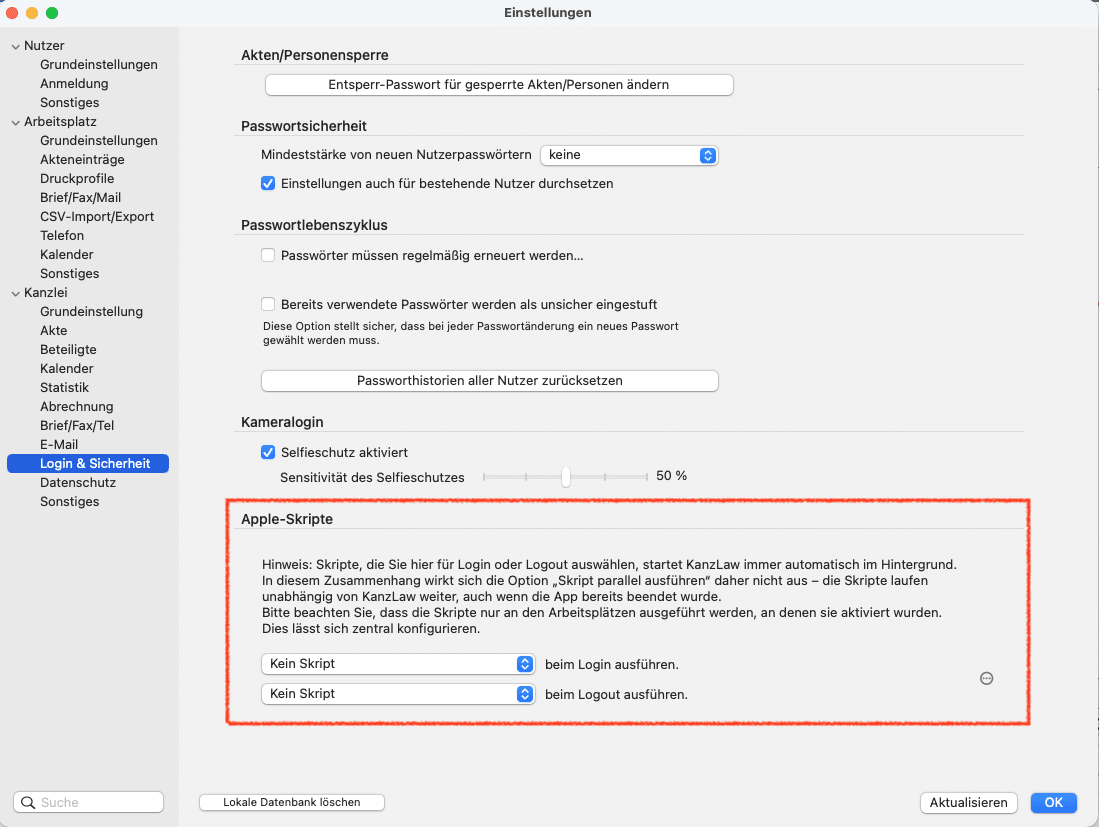The height and width of the screenshot is (827, 1099).
Task: Toggle 'Passwörter müssen regelmäßig erneuert werden' checkbox
Action: pos(268,255)
